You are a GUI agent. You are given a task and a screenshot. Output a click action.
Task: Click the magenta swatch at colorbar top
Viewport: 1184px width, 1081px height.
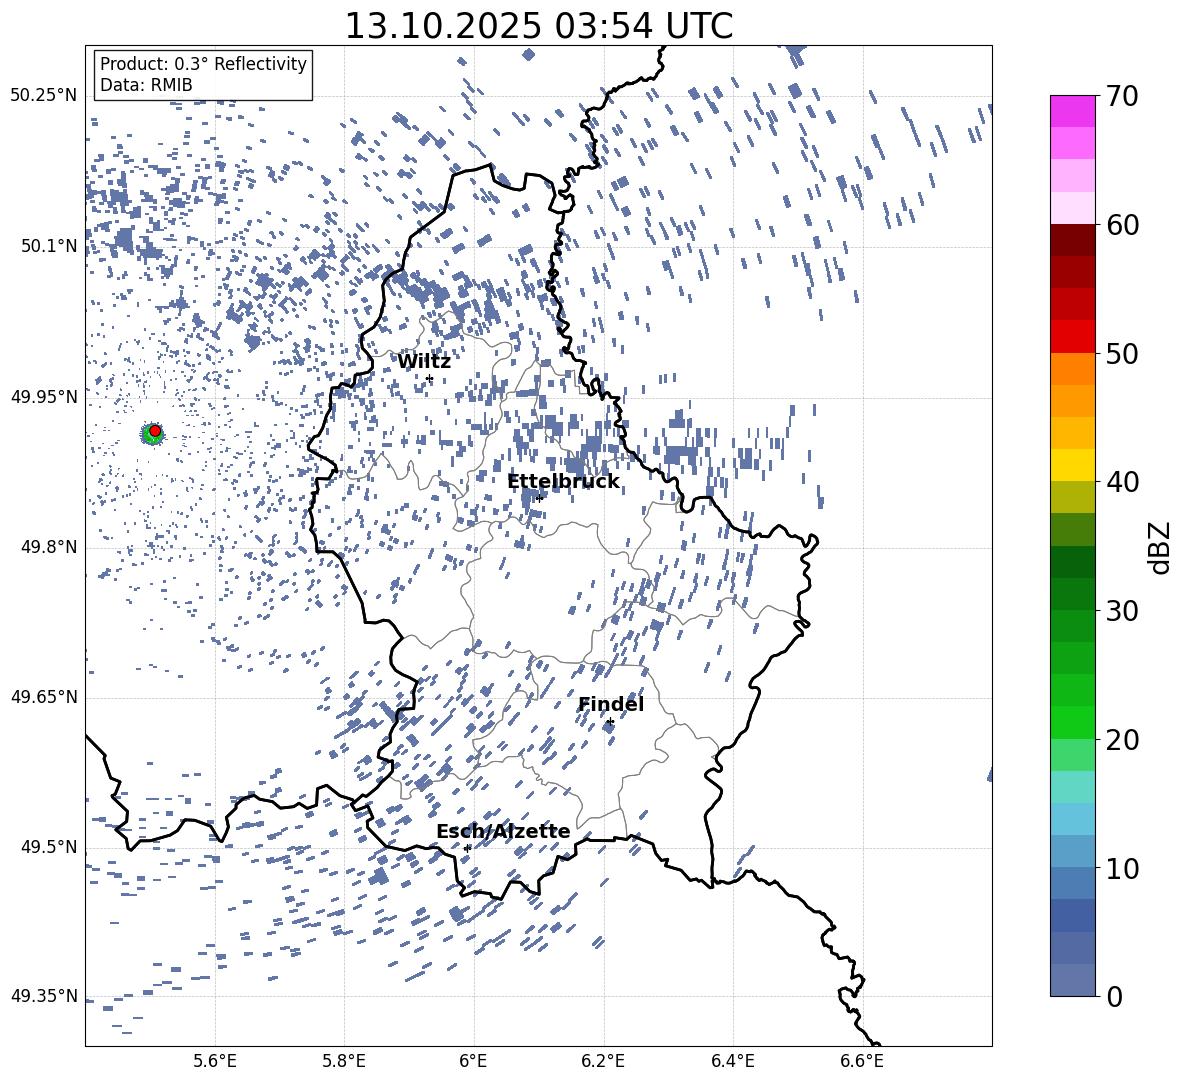point(1073,112)
